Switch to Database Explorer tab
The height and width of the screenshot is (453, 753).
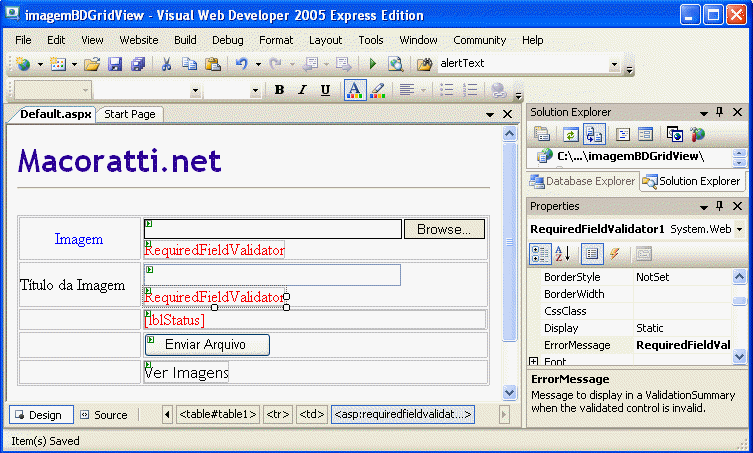[582, 181]
